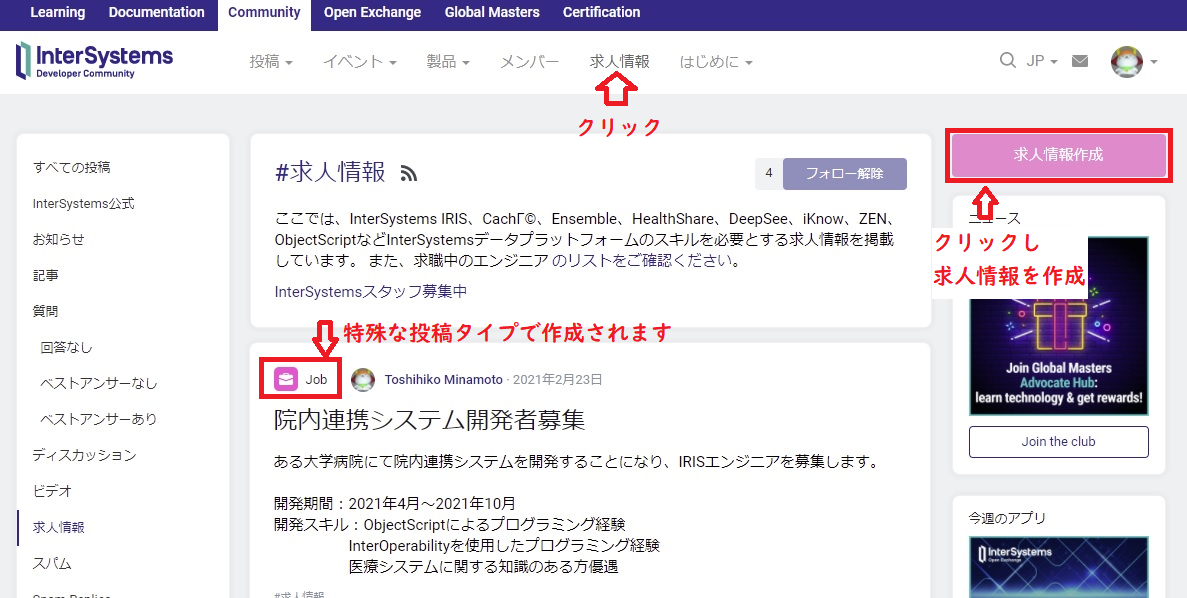Image resolution: width=1187 pixels, height=598 pixels.
Task: Click the 求人情報作成 button
Action: coord(1058,155)
